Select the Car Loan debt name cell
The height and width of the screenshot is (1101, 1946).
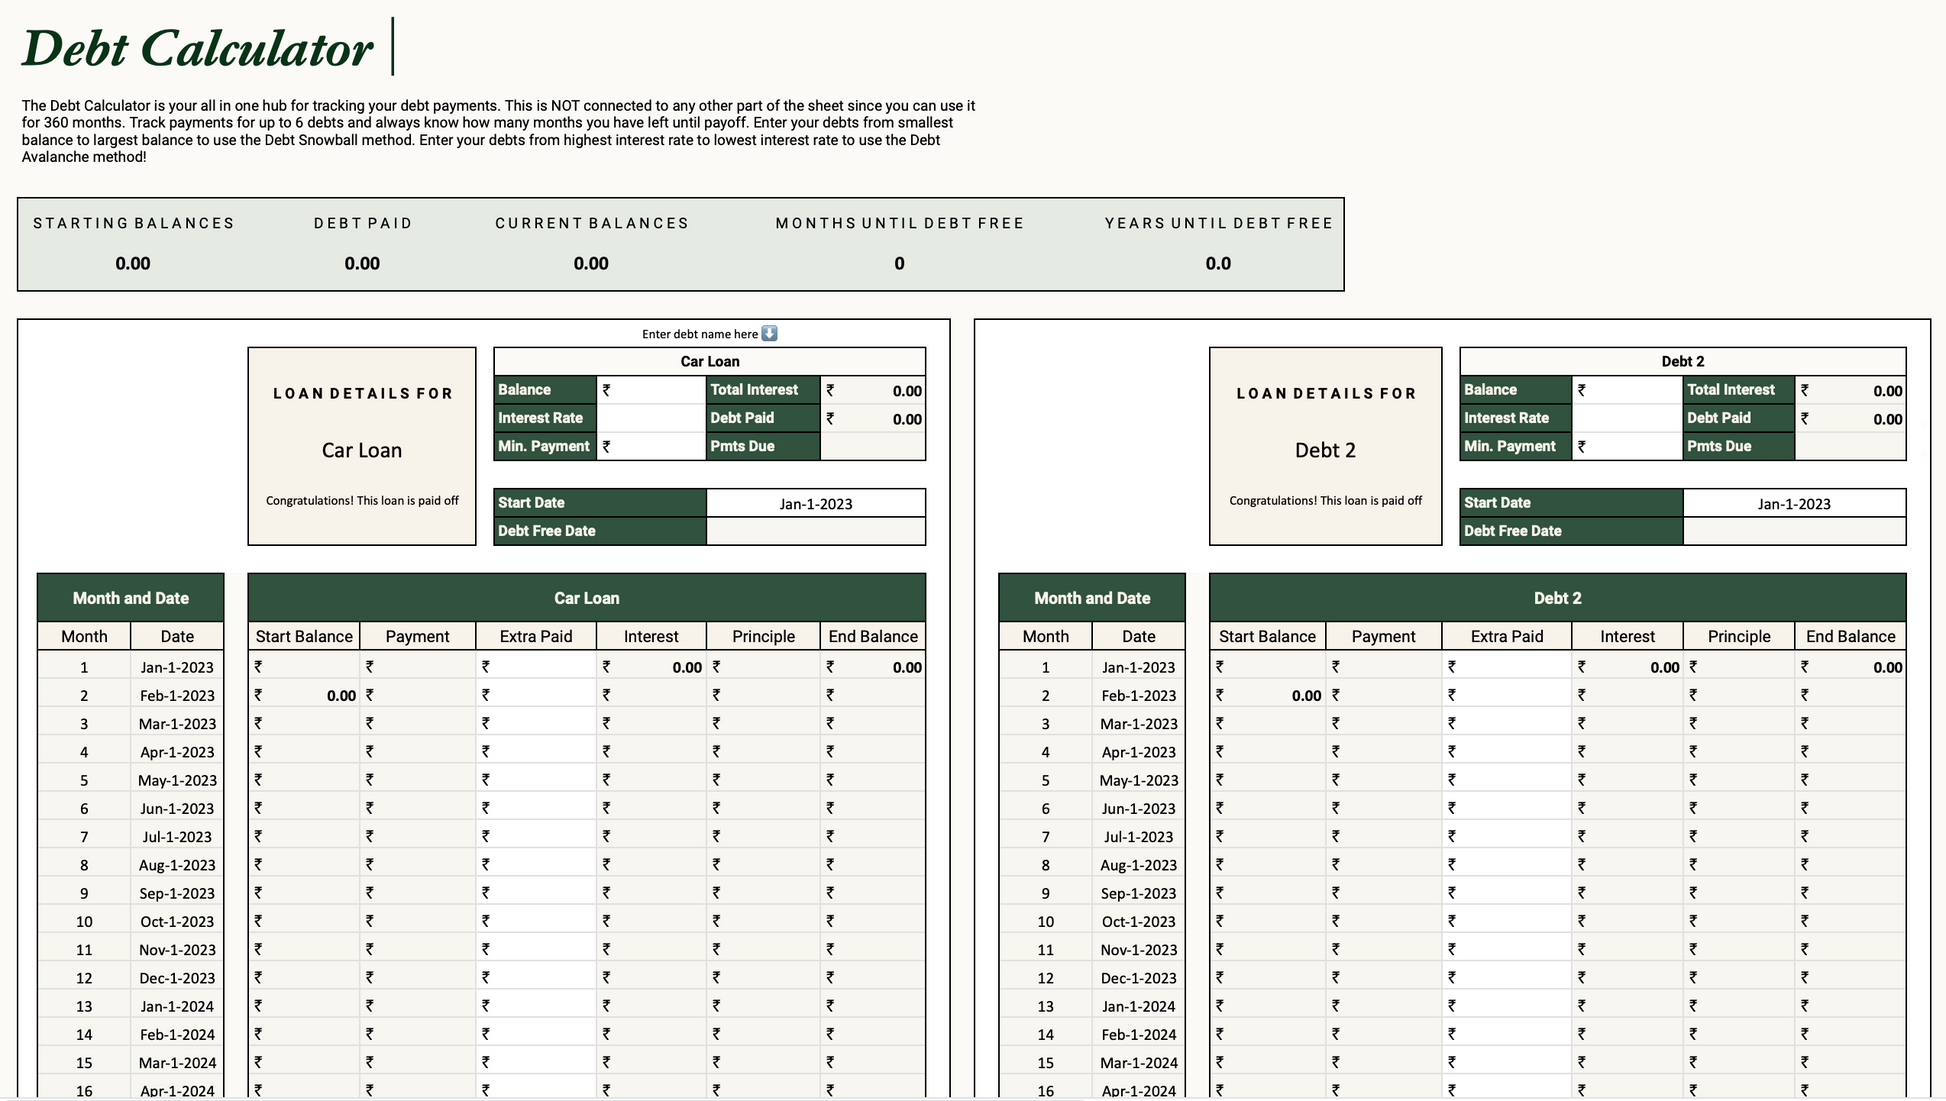click(x=709, y=361)
